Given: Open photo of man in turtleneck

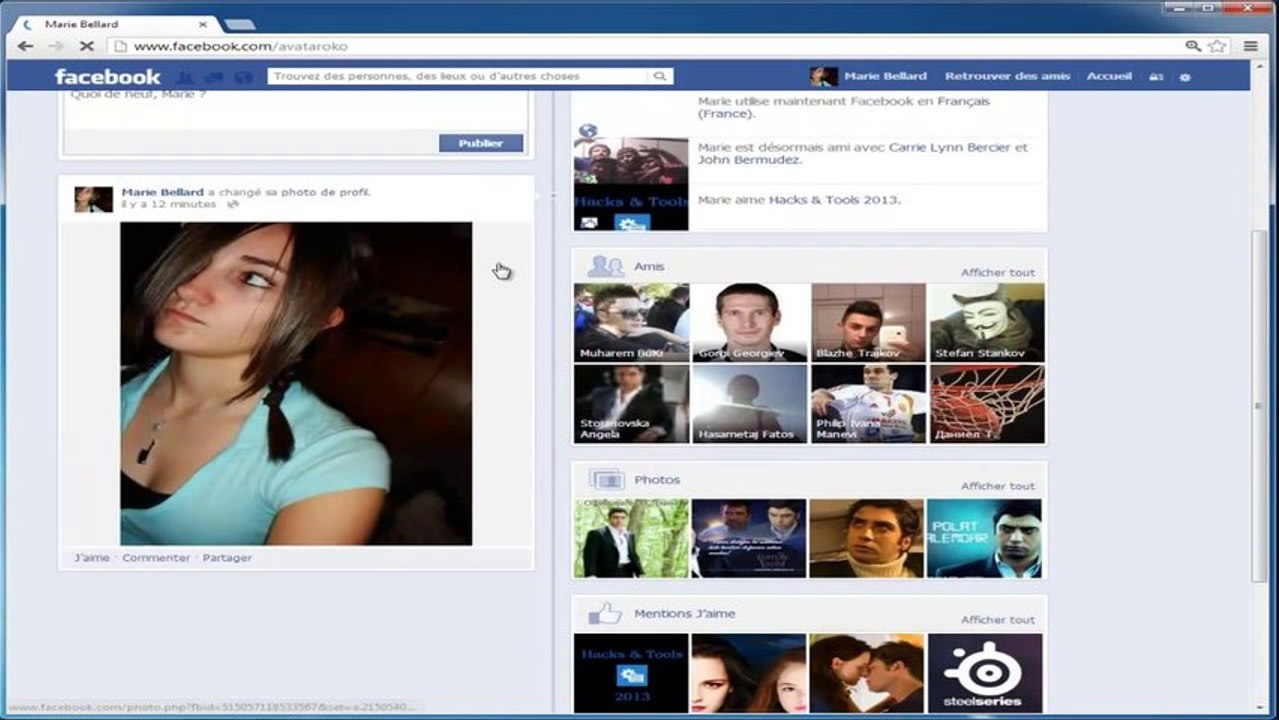Looking at the screenshot, I should tap(866, 538).
